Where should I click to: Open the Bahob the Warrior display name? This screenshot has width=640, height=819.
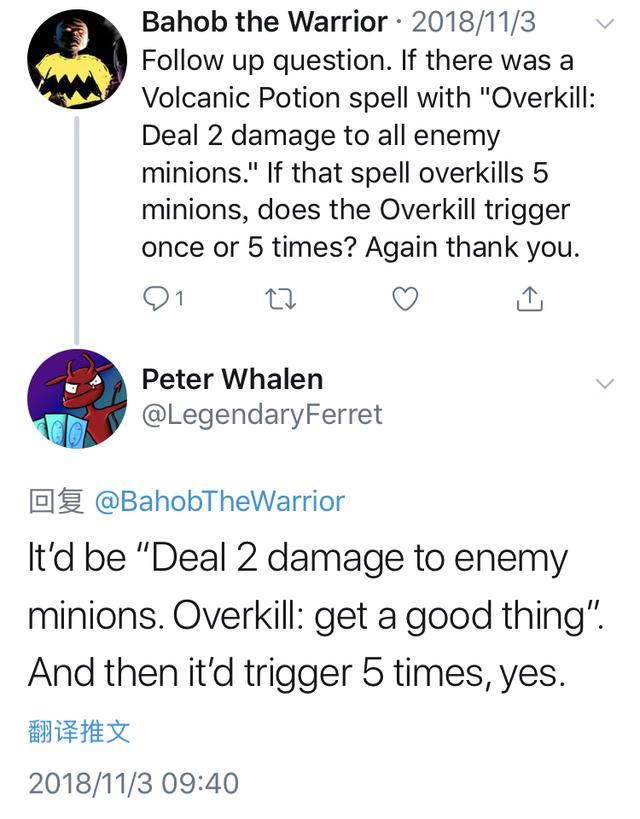[264, 21]
